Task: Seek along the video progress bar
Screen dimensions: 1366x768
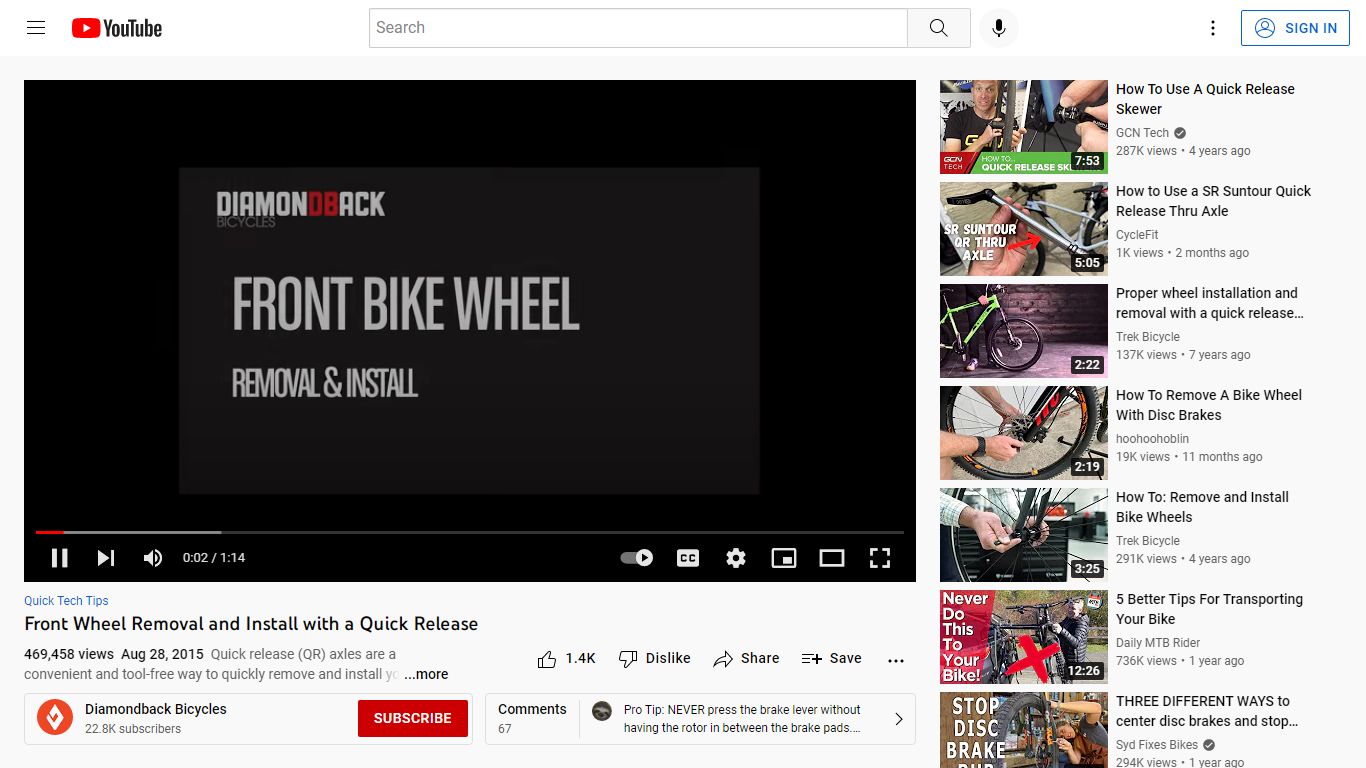Action: (470, 532)
